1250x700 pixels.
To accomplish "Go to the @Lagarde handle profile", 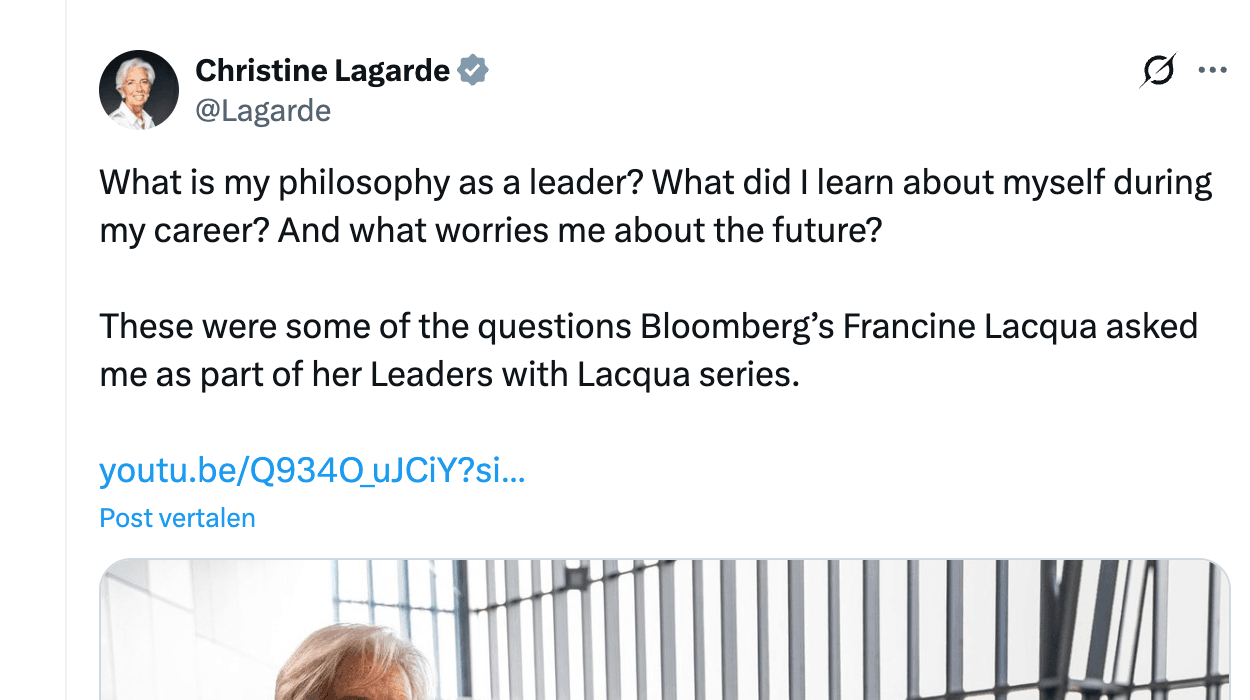I will pyautogui.click(x=263, y=110).
